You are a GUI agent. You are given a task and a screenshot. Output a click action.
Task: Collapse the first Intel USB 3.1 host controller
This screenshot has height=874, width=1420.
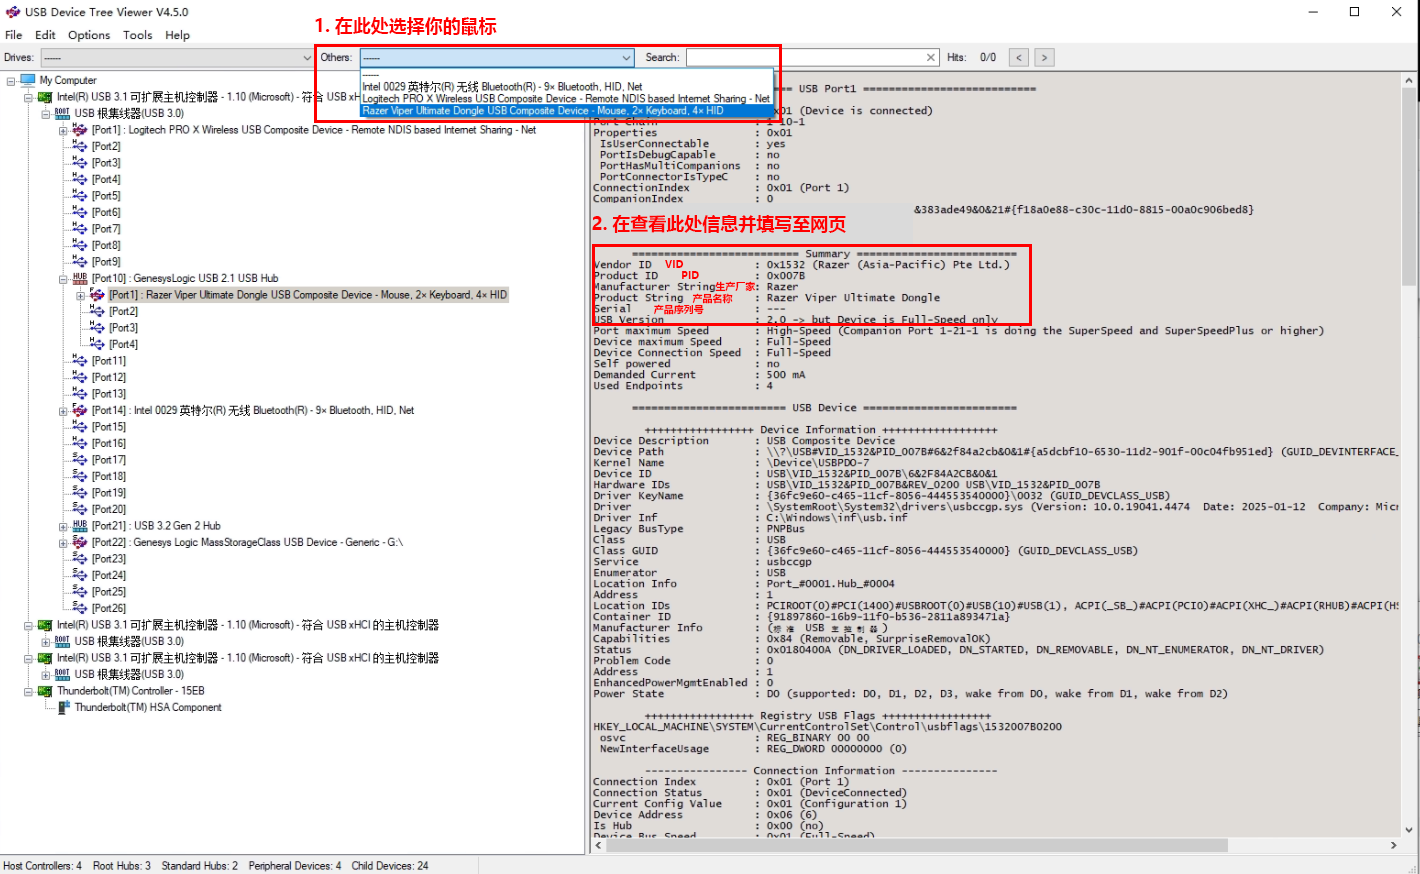click(28, 97)
